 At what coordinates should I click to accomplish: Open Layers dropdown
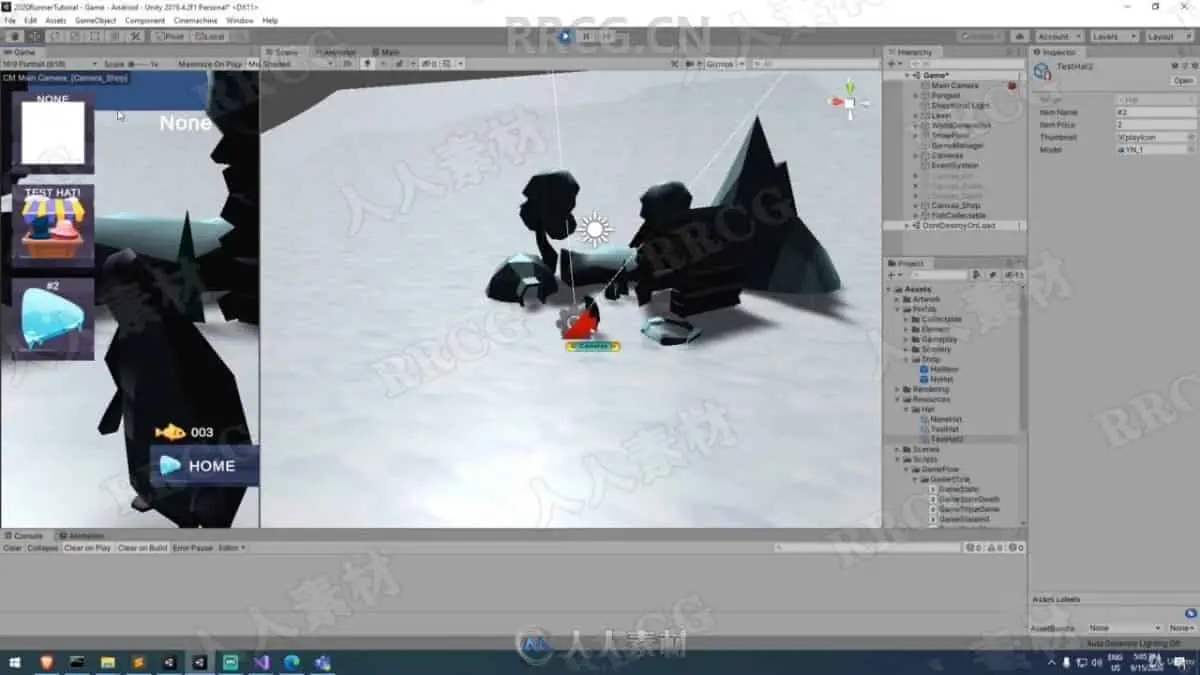(1113, 36)
